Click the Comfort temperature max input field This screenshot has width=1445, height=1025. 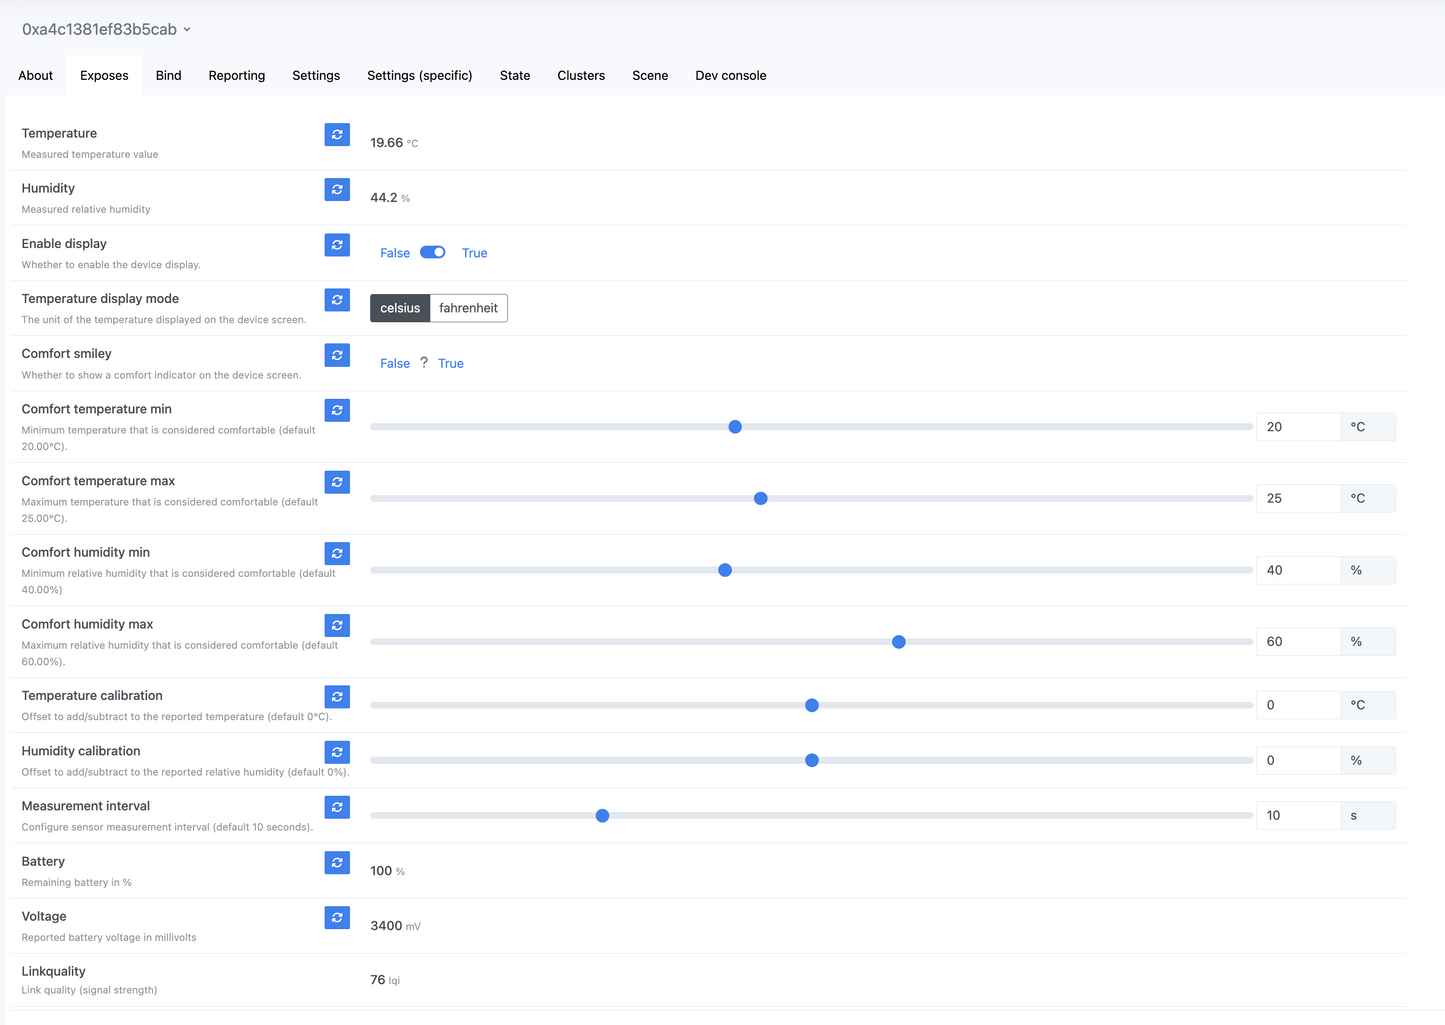click(1297, 498)
